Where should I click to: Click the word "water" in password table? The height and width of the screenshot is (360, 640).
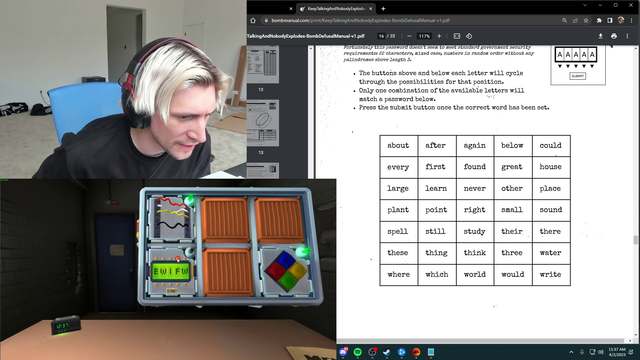coord(551,253)
